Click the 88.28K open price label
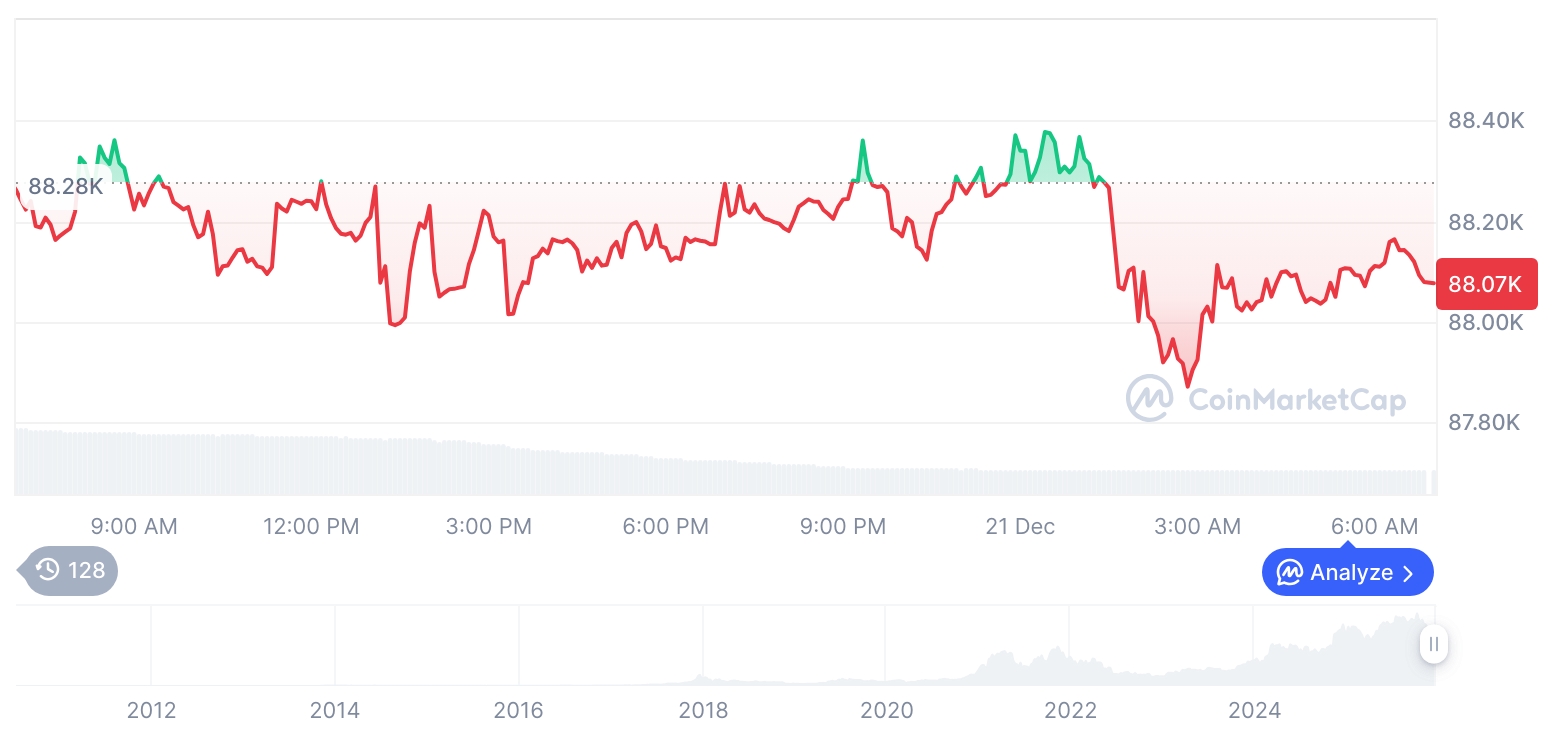 (65, 186)
